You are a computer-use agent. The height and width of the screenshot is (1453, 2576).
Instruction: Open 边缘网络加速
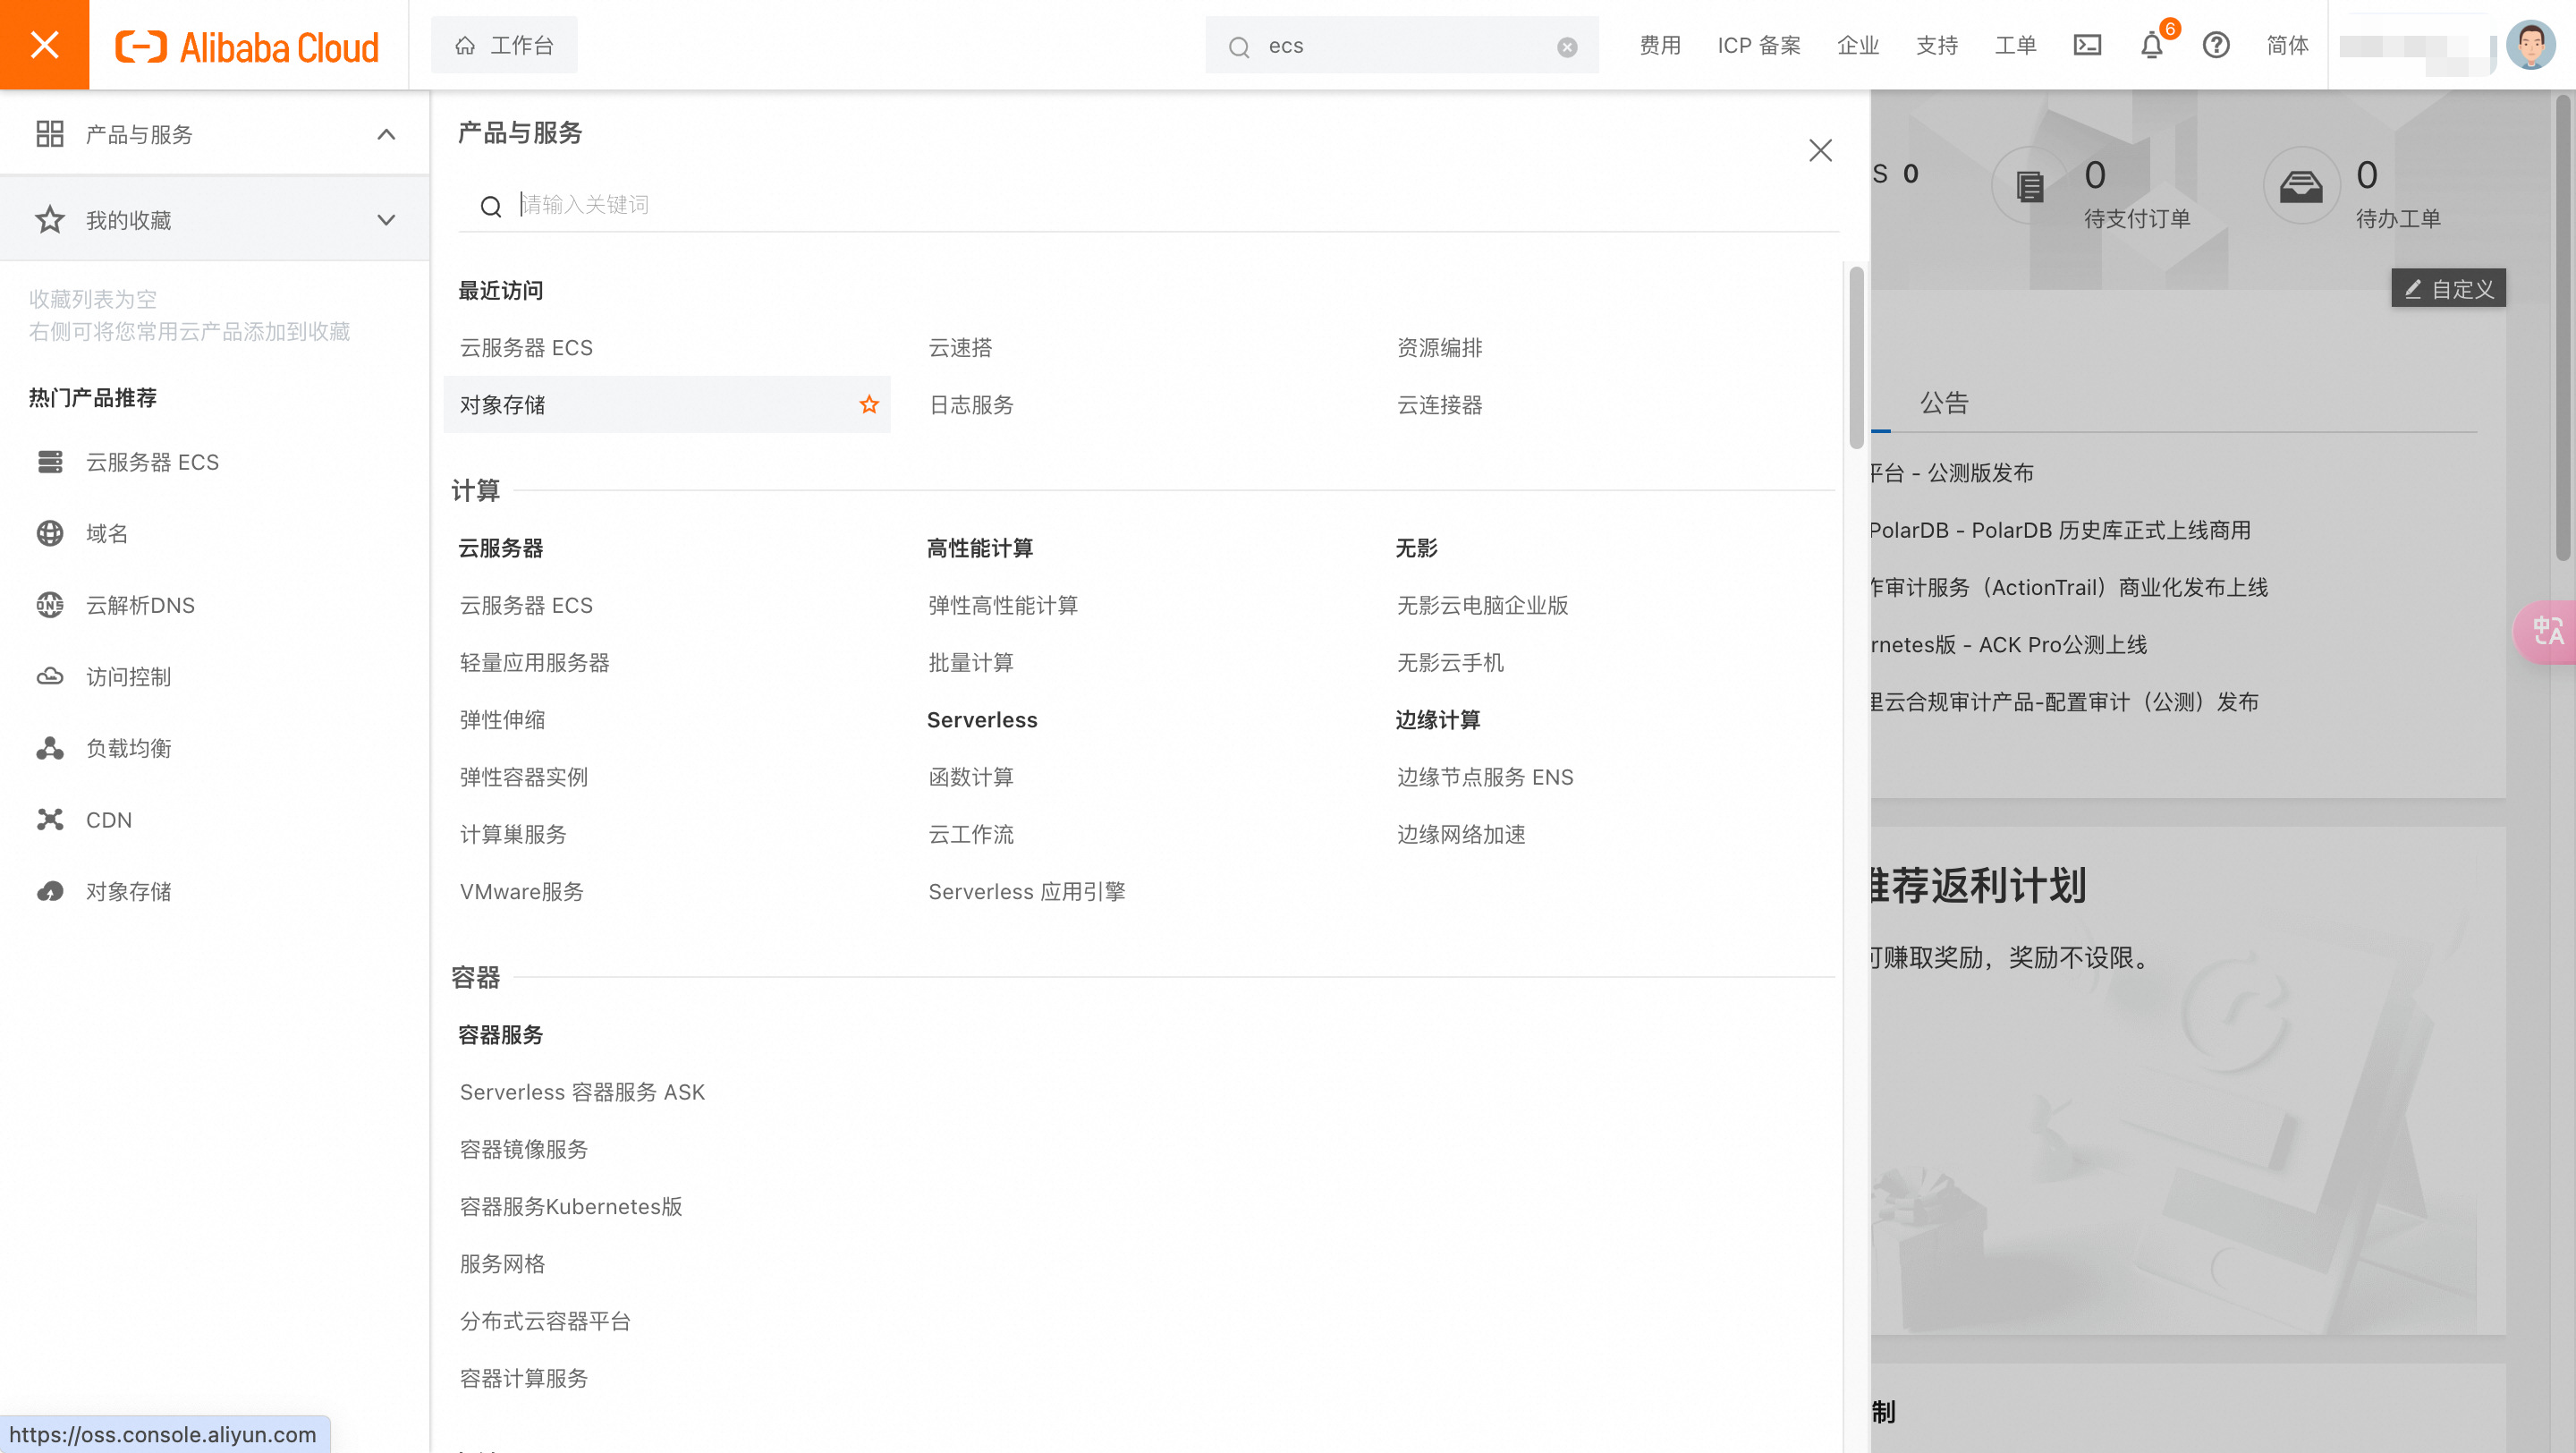[1461, 834]
